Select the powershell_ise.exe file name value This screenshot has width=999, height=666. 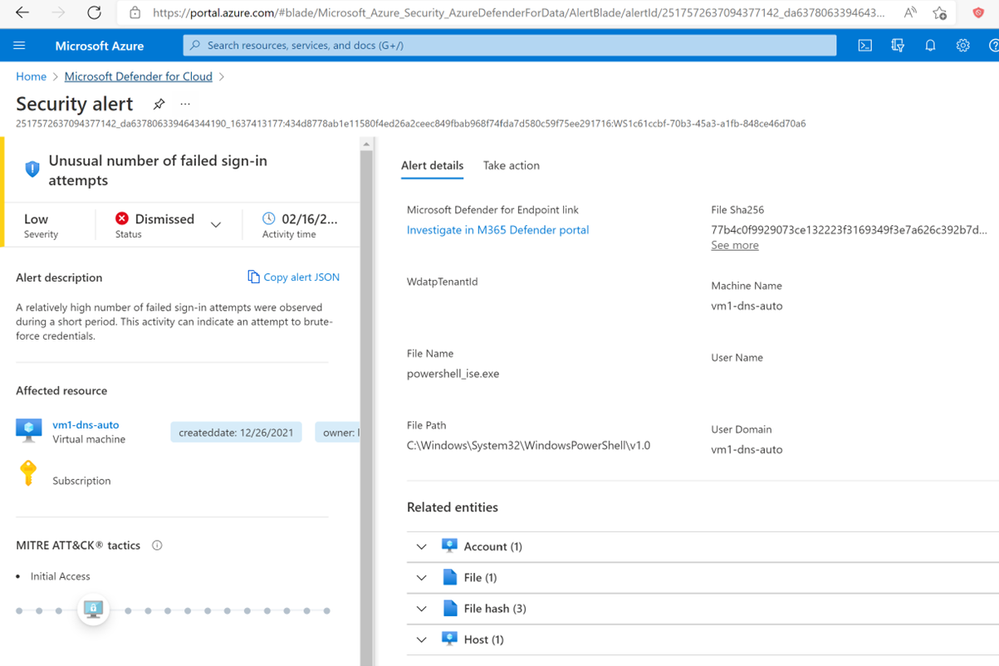pos(453,374)
